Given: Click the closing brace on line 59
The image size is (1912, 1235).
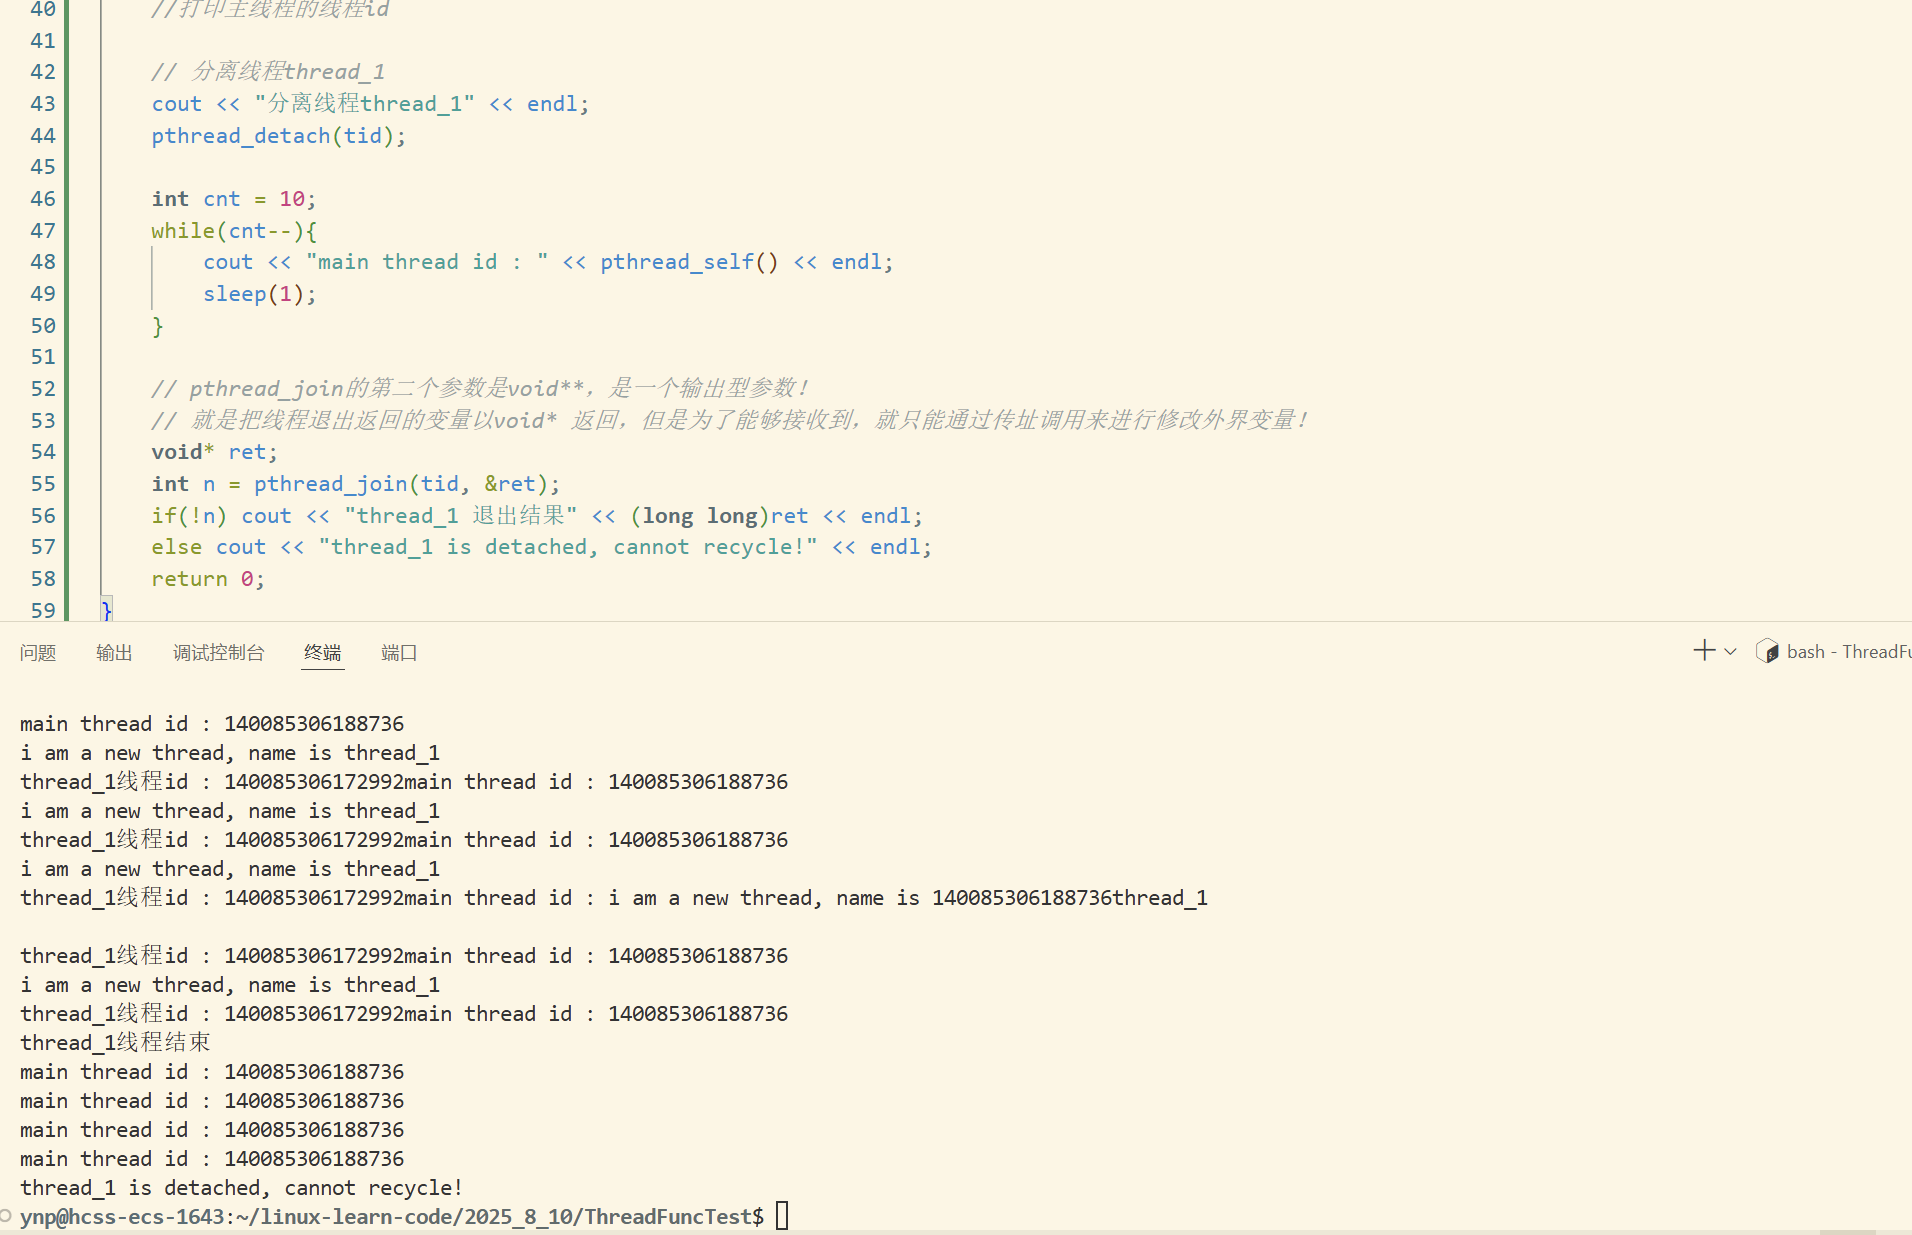Looking at the screenshot, I should coord(107,610).
